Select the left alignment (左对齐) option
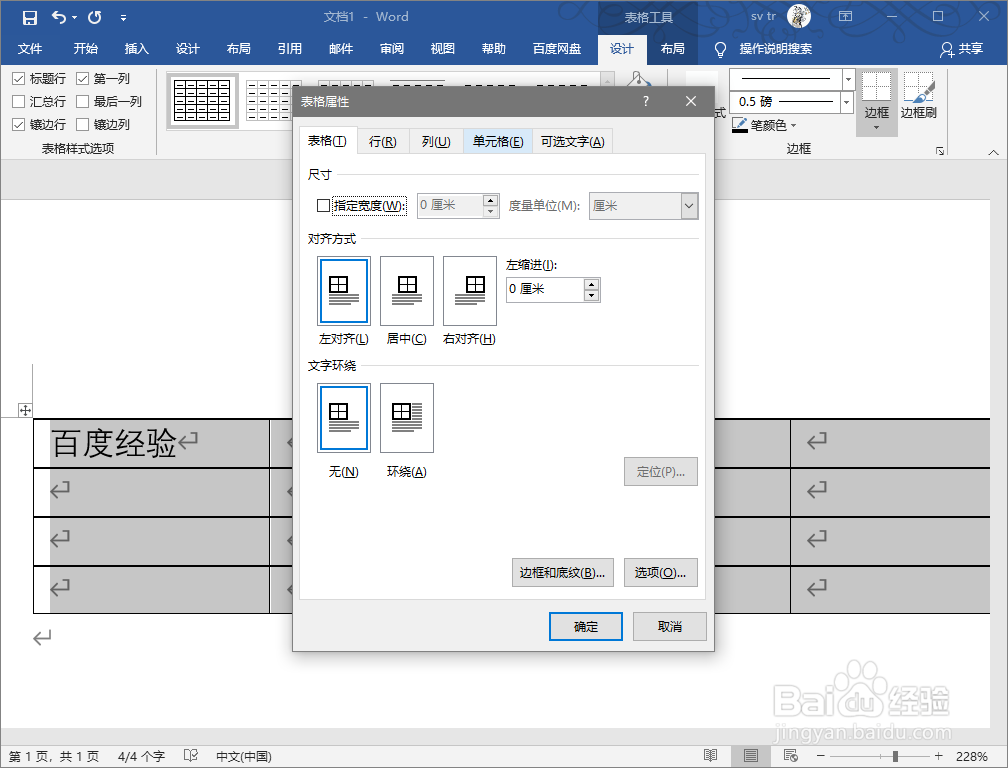The width and height of the screenshot is (1008, 768). coord(344,291)
